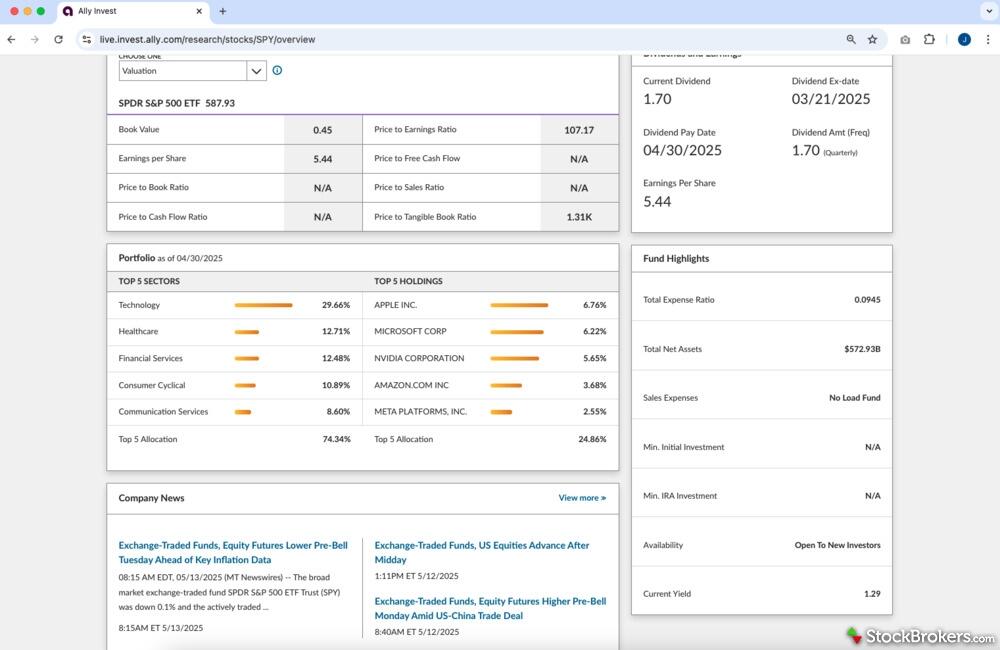
Task: Expand the Valuation dropdown arrow
Action: 257,71
